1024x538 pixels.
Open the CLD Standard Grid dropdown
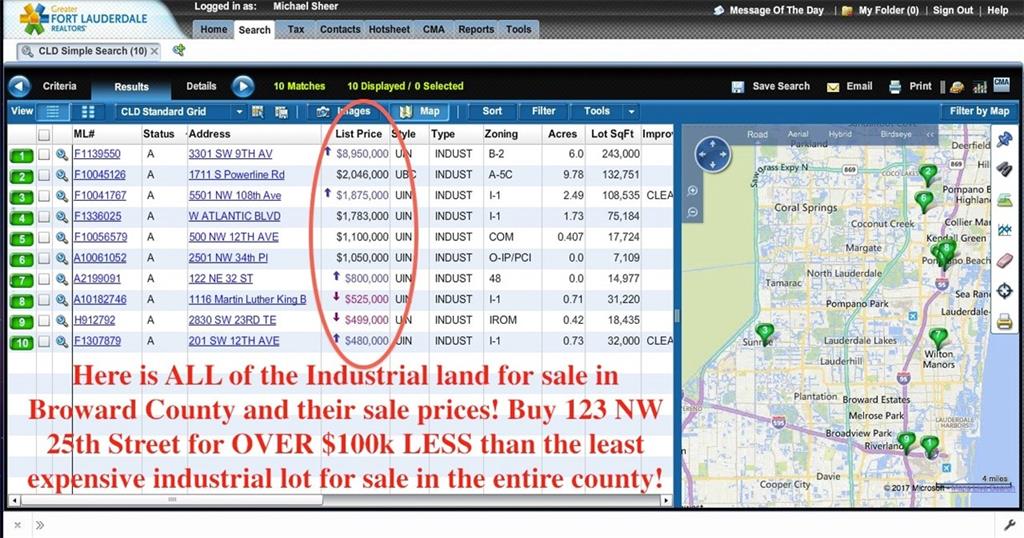(x=239, y=112)
